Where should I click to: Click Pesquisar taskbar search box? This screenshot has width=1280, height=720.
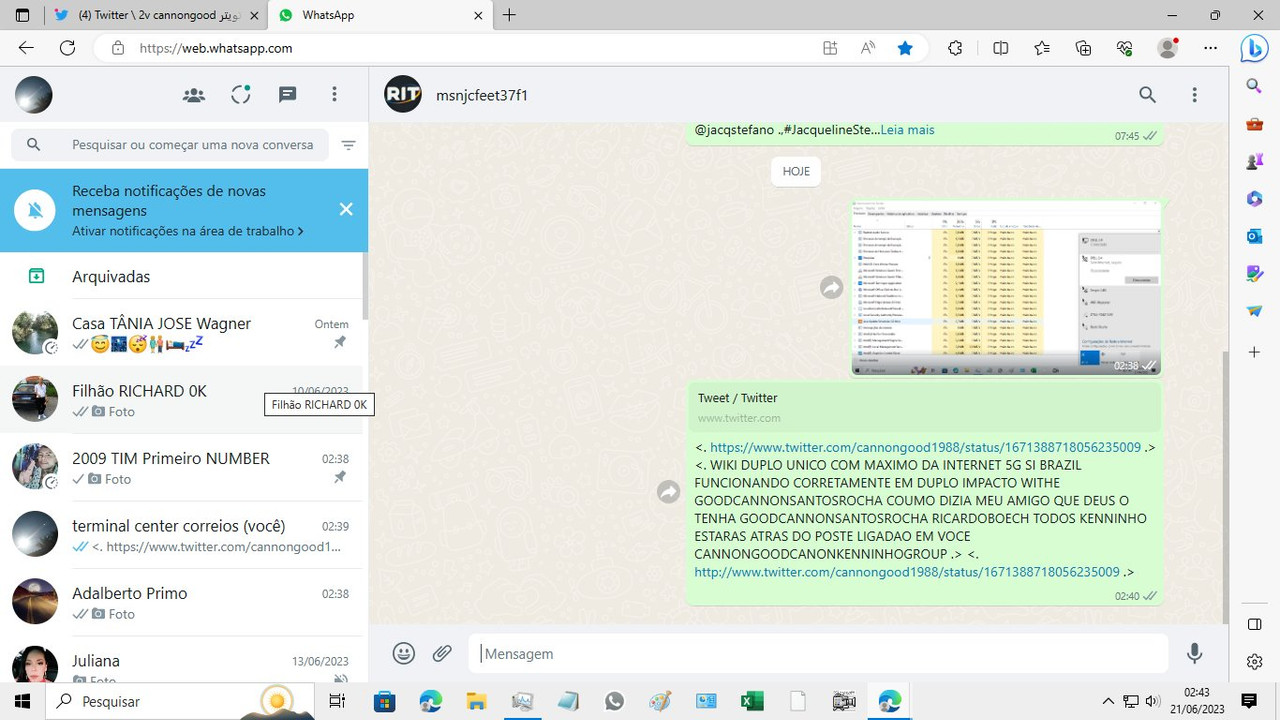(x=180, y=701)
